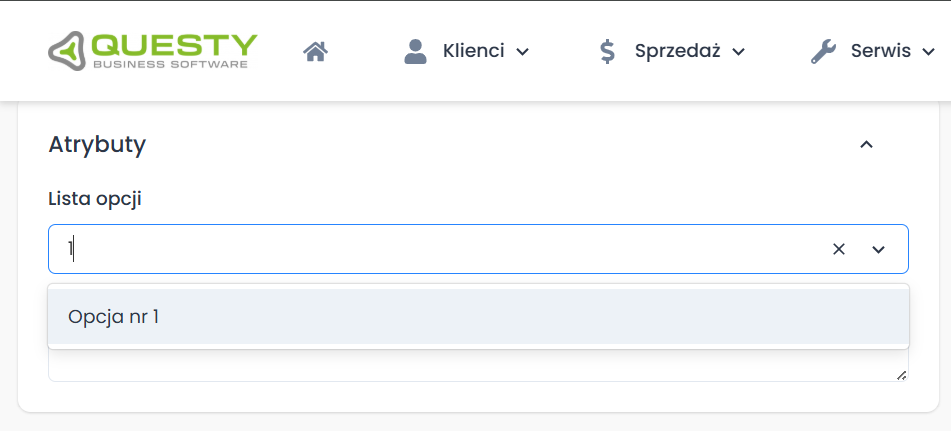Click the text area resize handle
951x431 pixels.
[x=902, y=375]
